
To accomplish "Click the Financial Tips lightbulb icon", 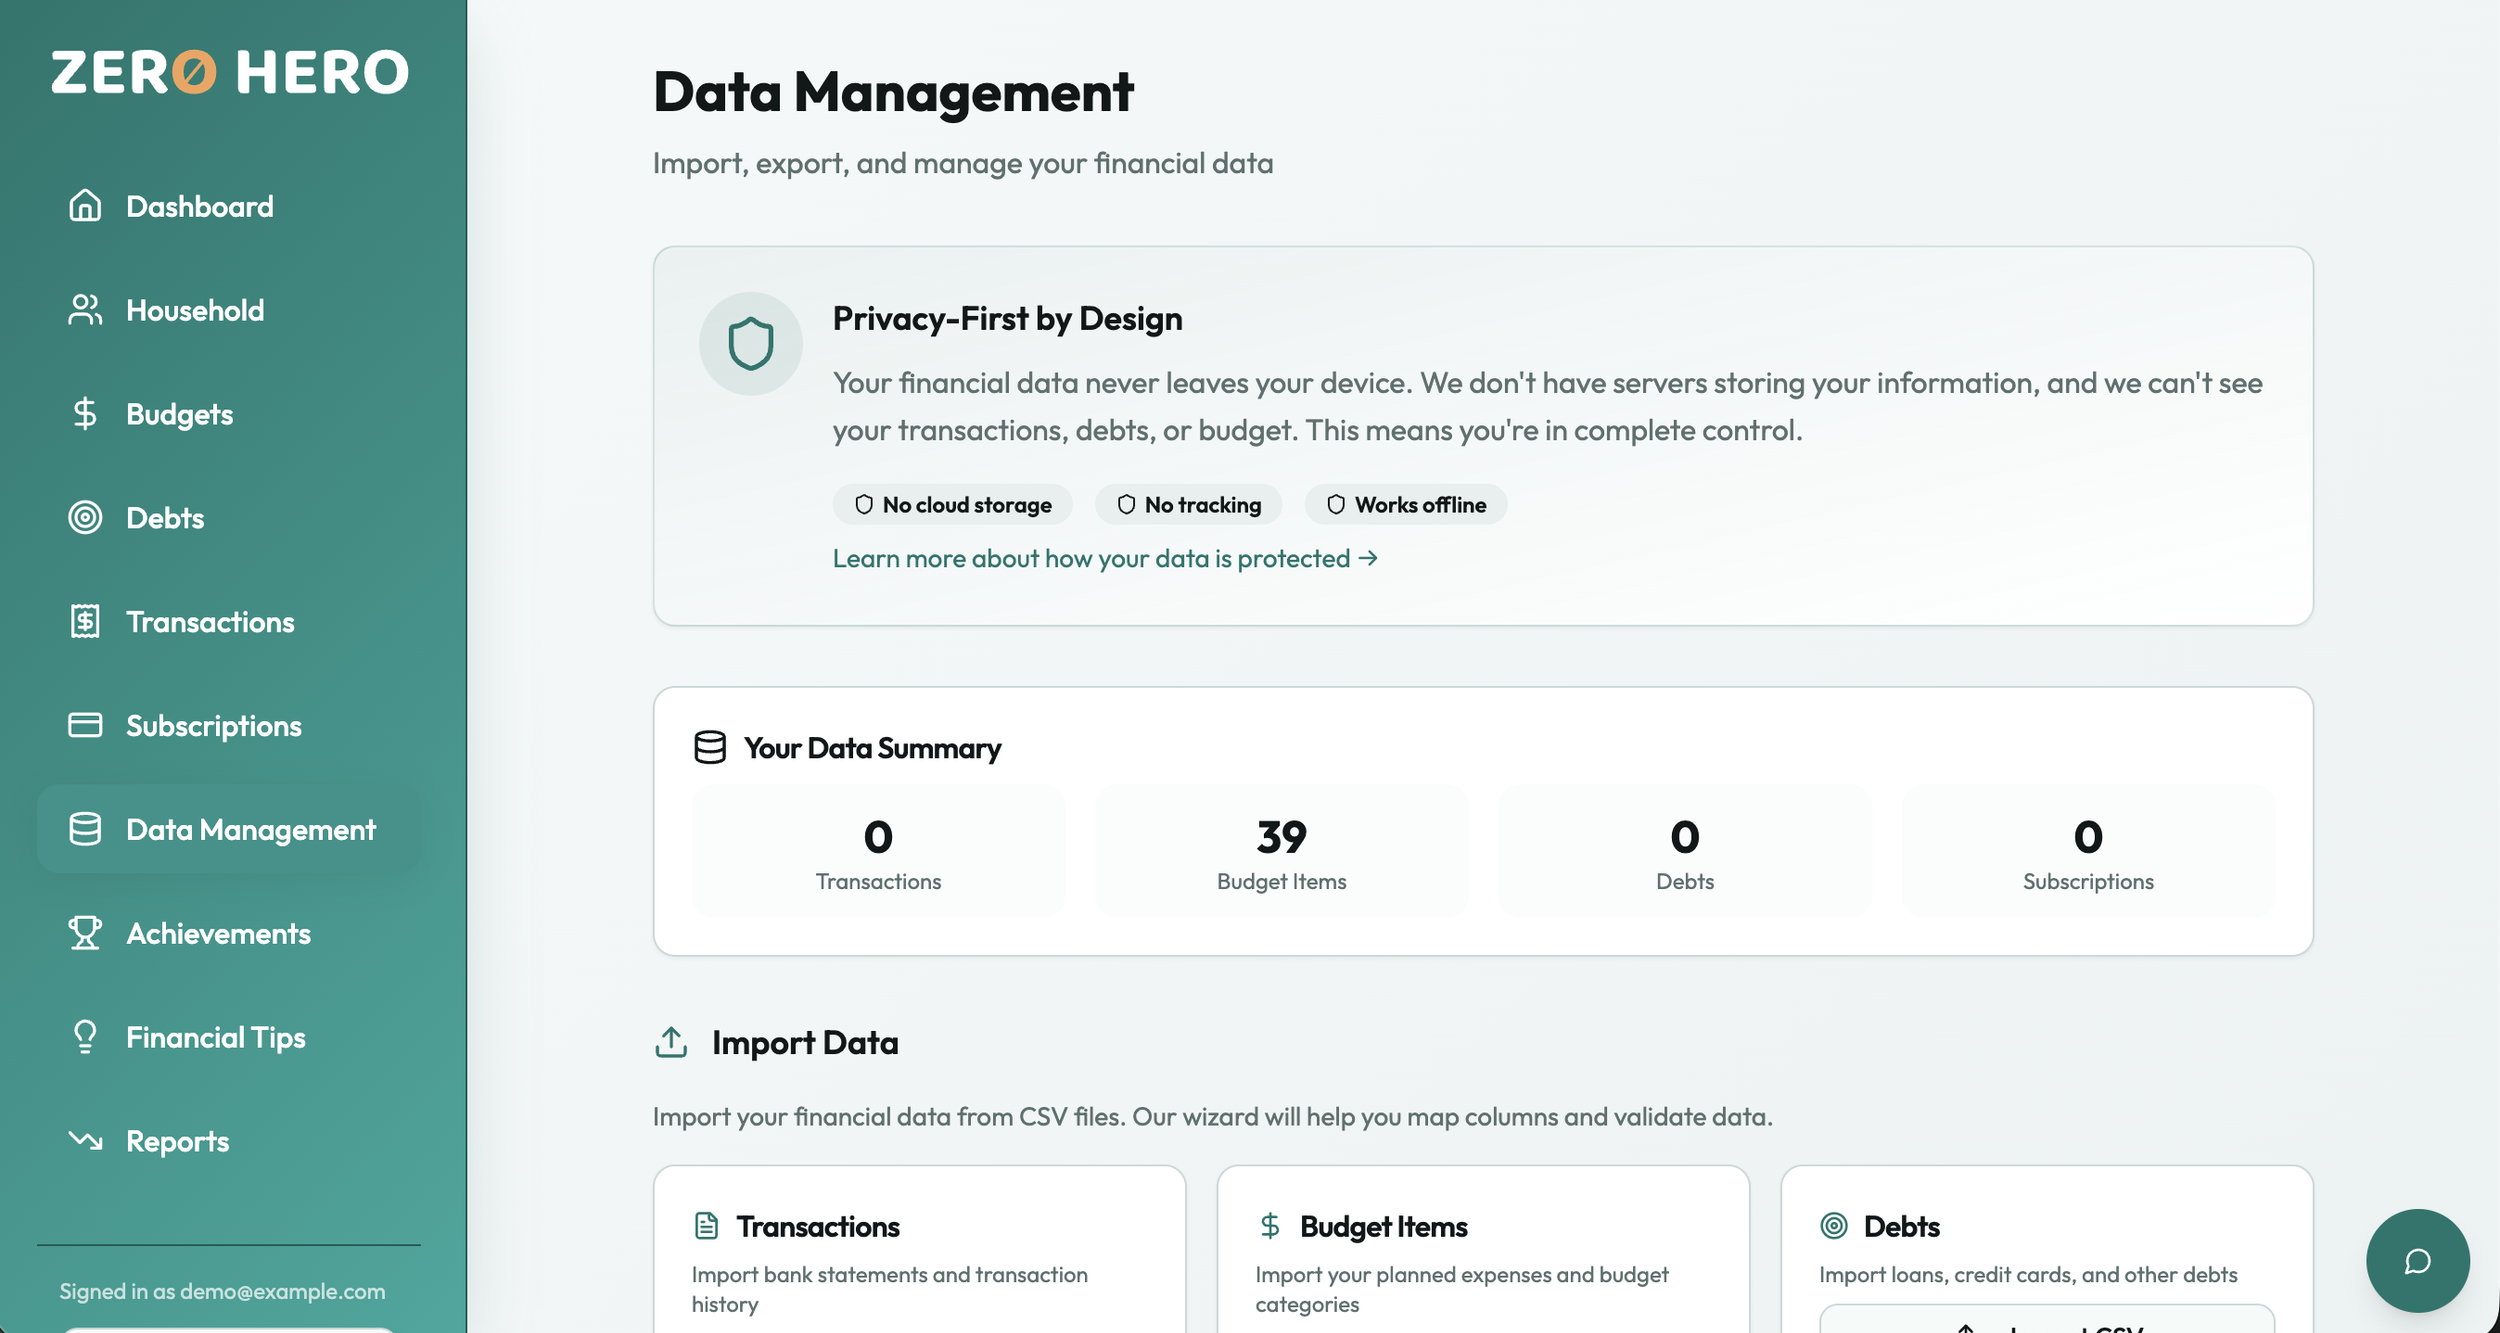I will tap(85, 1037).
